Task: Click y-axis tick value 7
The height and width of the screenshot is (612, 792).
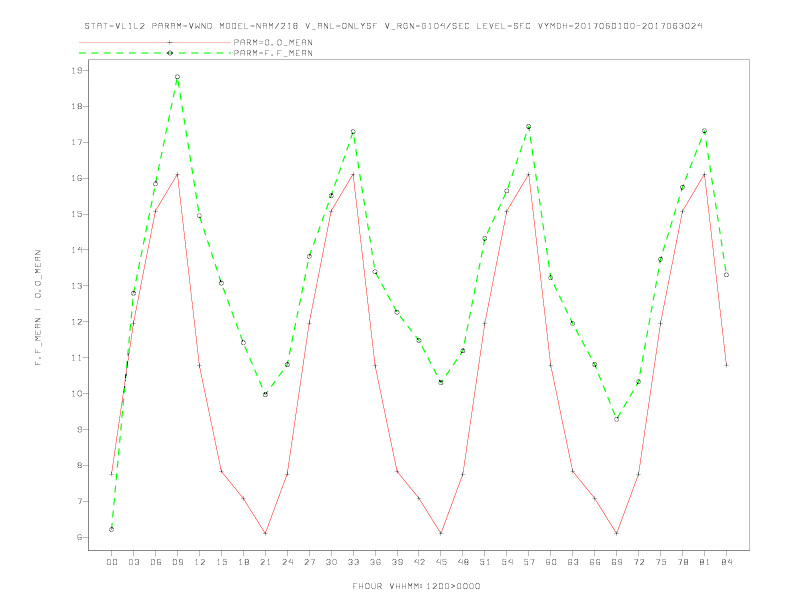Action: point(79,501)
